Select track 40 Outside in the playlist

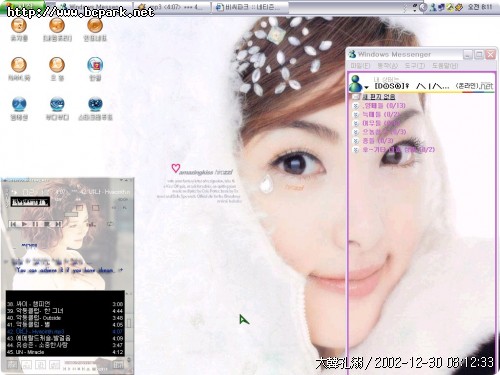[65, 318]
